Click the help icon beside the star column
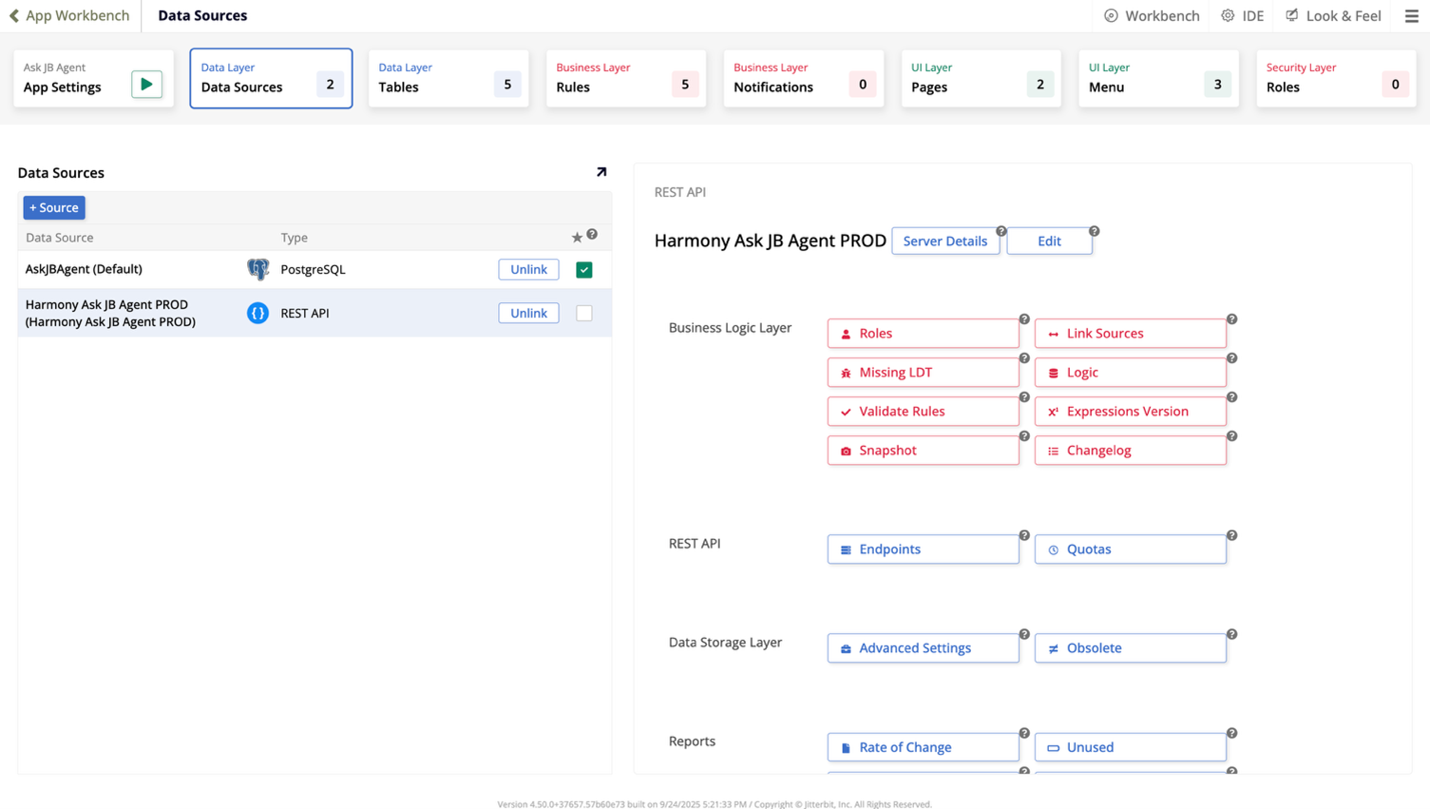The height and width of the screenshot is (809, 1430). (592, 235)
